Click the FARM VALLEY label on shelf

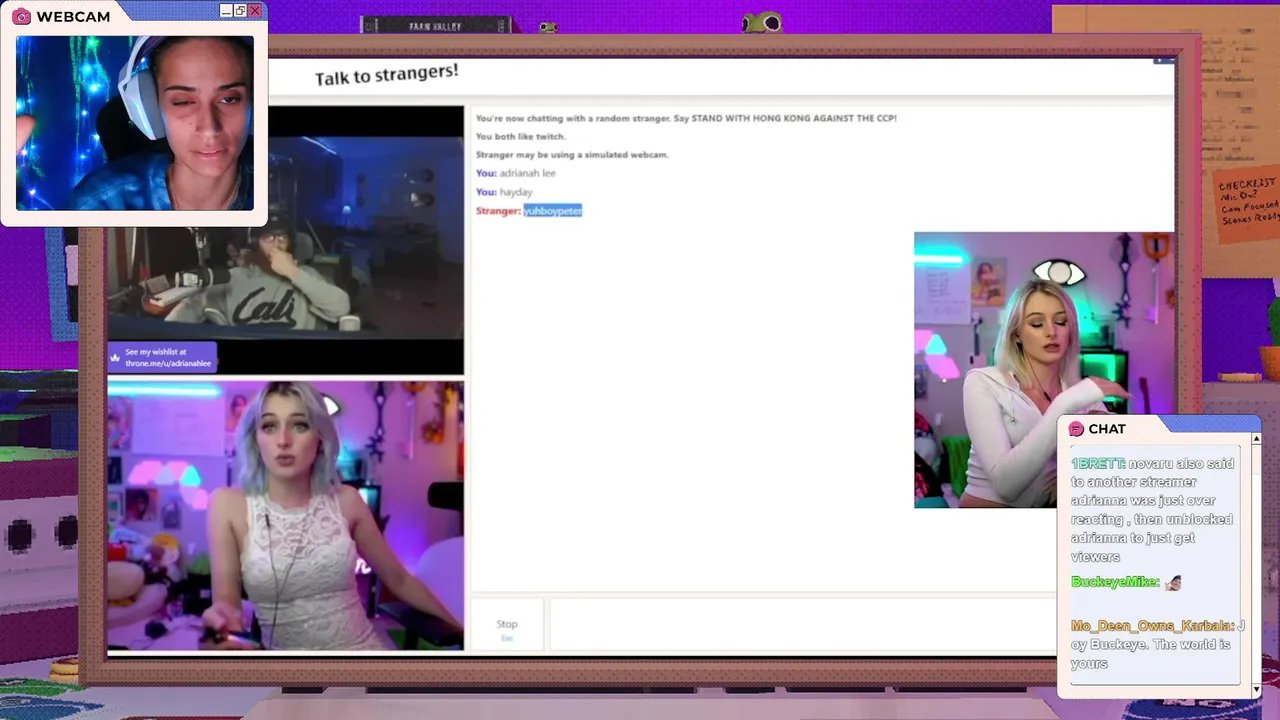point(435,26)
